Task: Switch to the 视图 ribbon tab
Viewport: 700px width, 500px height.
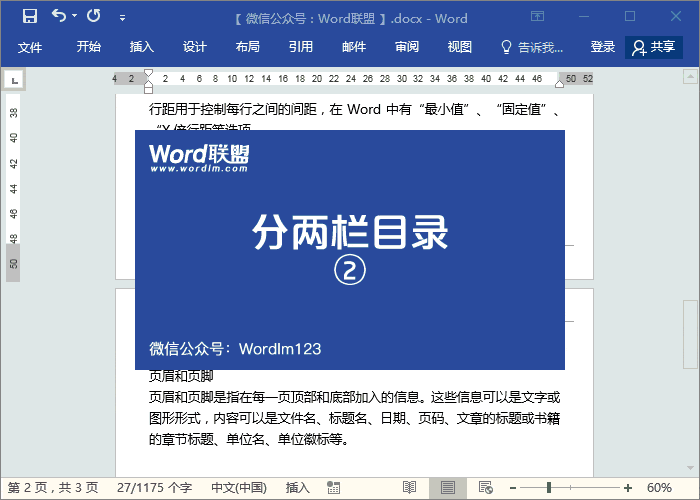Action: pos(460,47)
